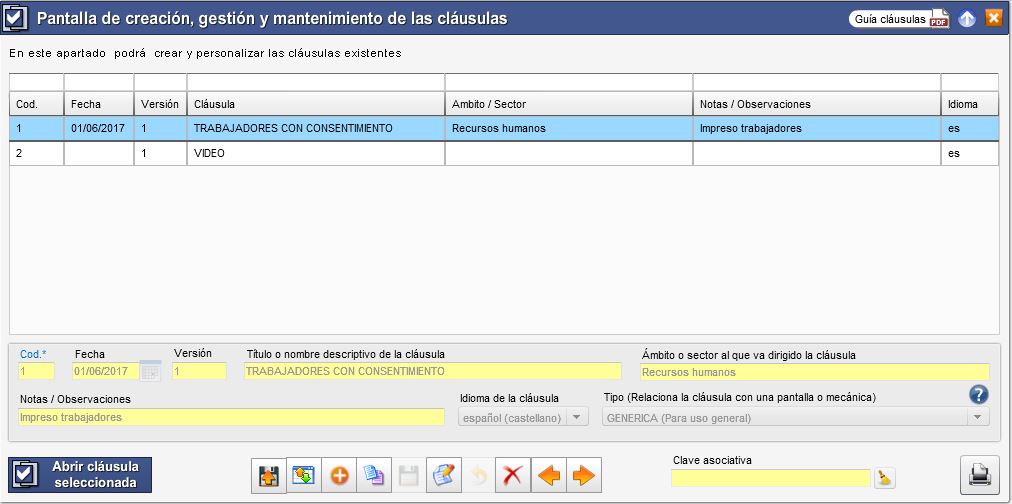The height and width of the screenshot is (504, 1012).
Task: Click the Clave asociativa input field
Action: tap(771, 478)
